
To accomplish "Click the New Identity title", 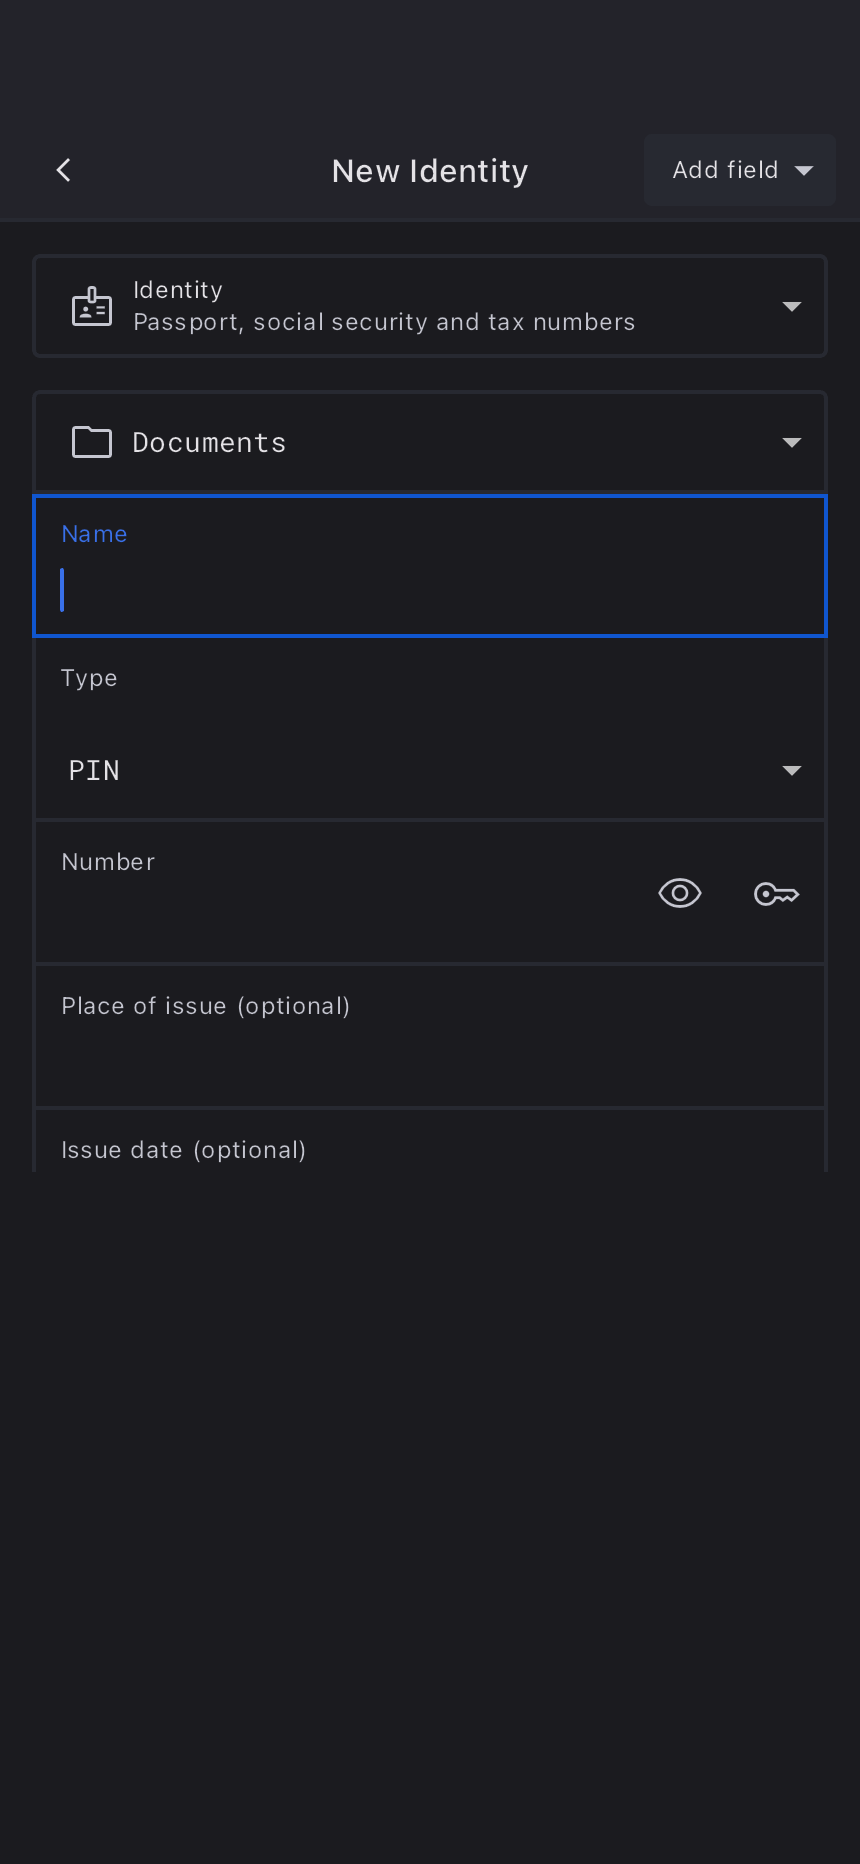I will click(430, 171).
